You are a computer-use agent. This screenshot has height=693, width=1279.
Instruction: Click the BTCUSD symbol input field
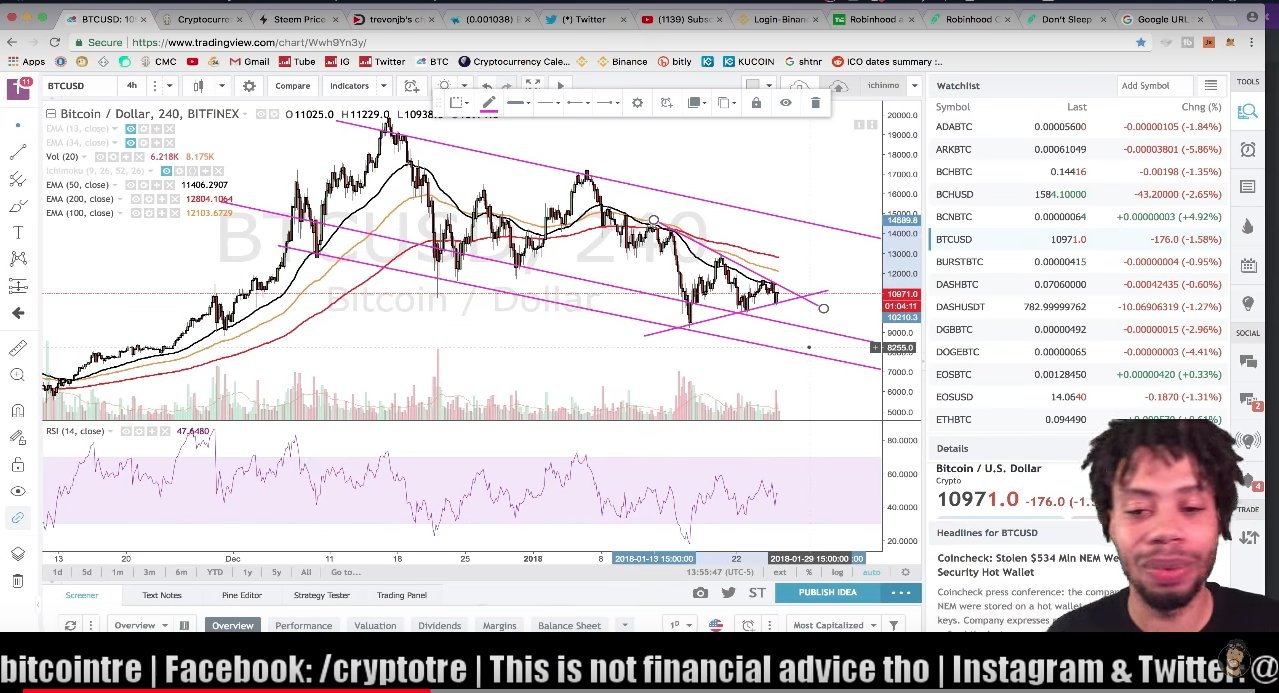tap(78, 86)
